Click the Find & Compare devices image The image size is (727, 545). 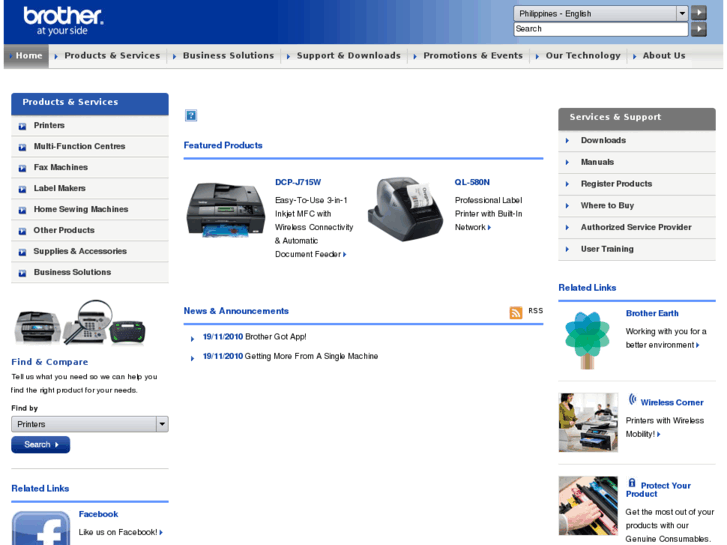coord(80,323)
